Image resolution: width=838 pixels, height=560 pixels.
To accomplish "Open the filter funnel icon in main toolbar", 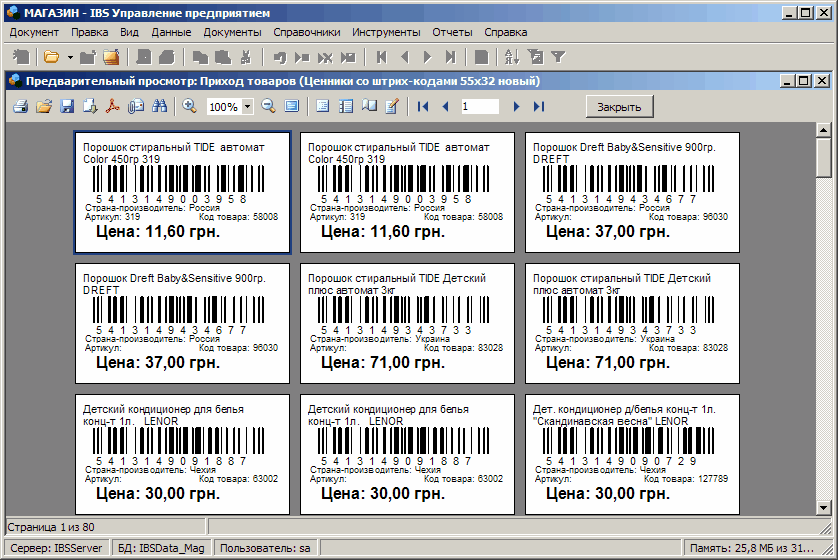I will point(559,57).
